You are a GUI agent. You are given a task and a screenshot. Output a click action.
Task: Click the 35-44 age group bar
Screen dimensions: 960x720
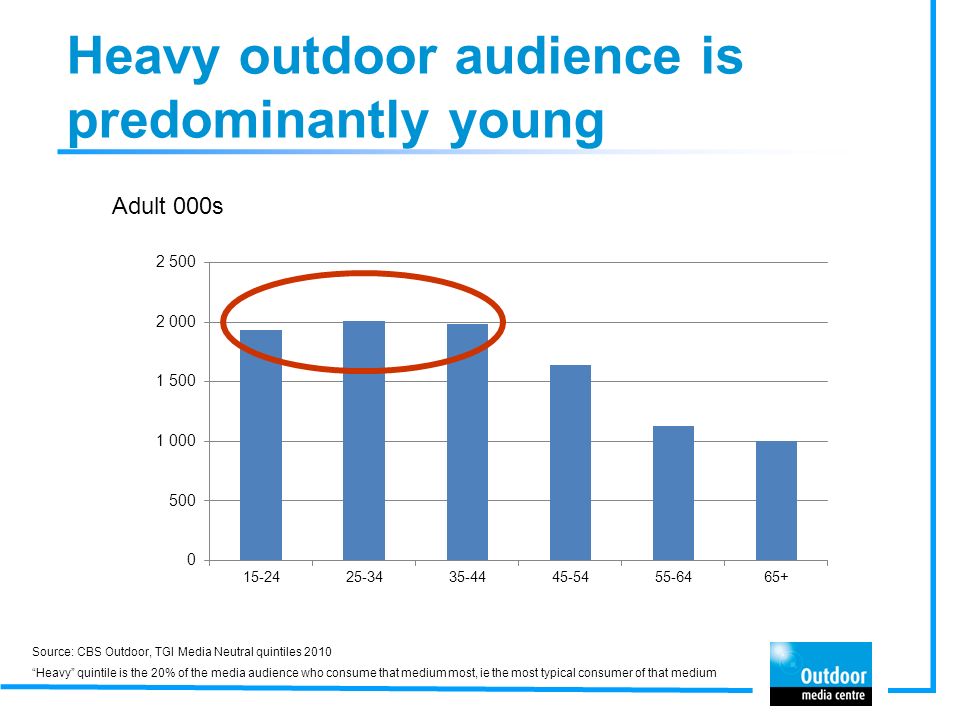[x=467, y=442]
